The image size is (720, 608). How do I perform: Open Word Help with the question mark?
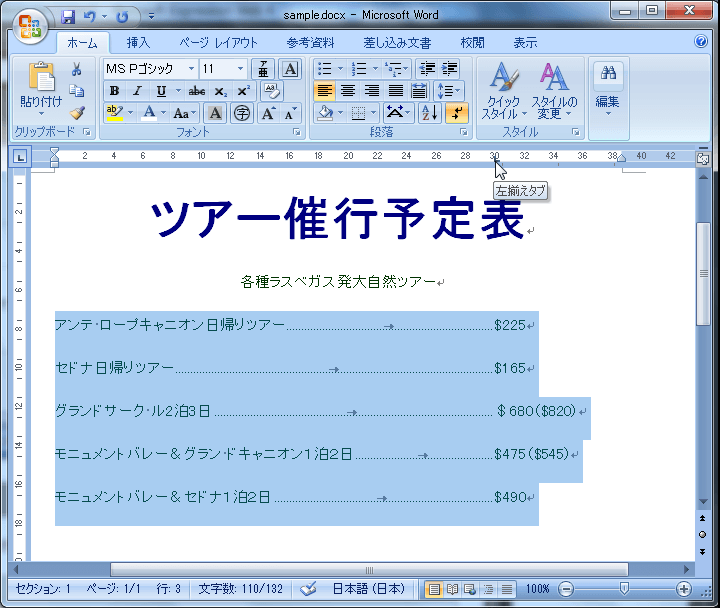[701, 42]
